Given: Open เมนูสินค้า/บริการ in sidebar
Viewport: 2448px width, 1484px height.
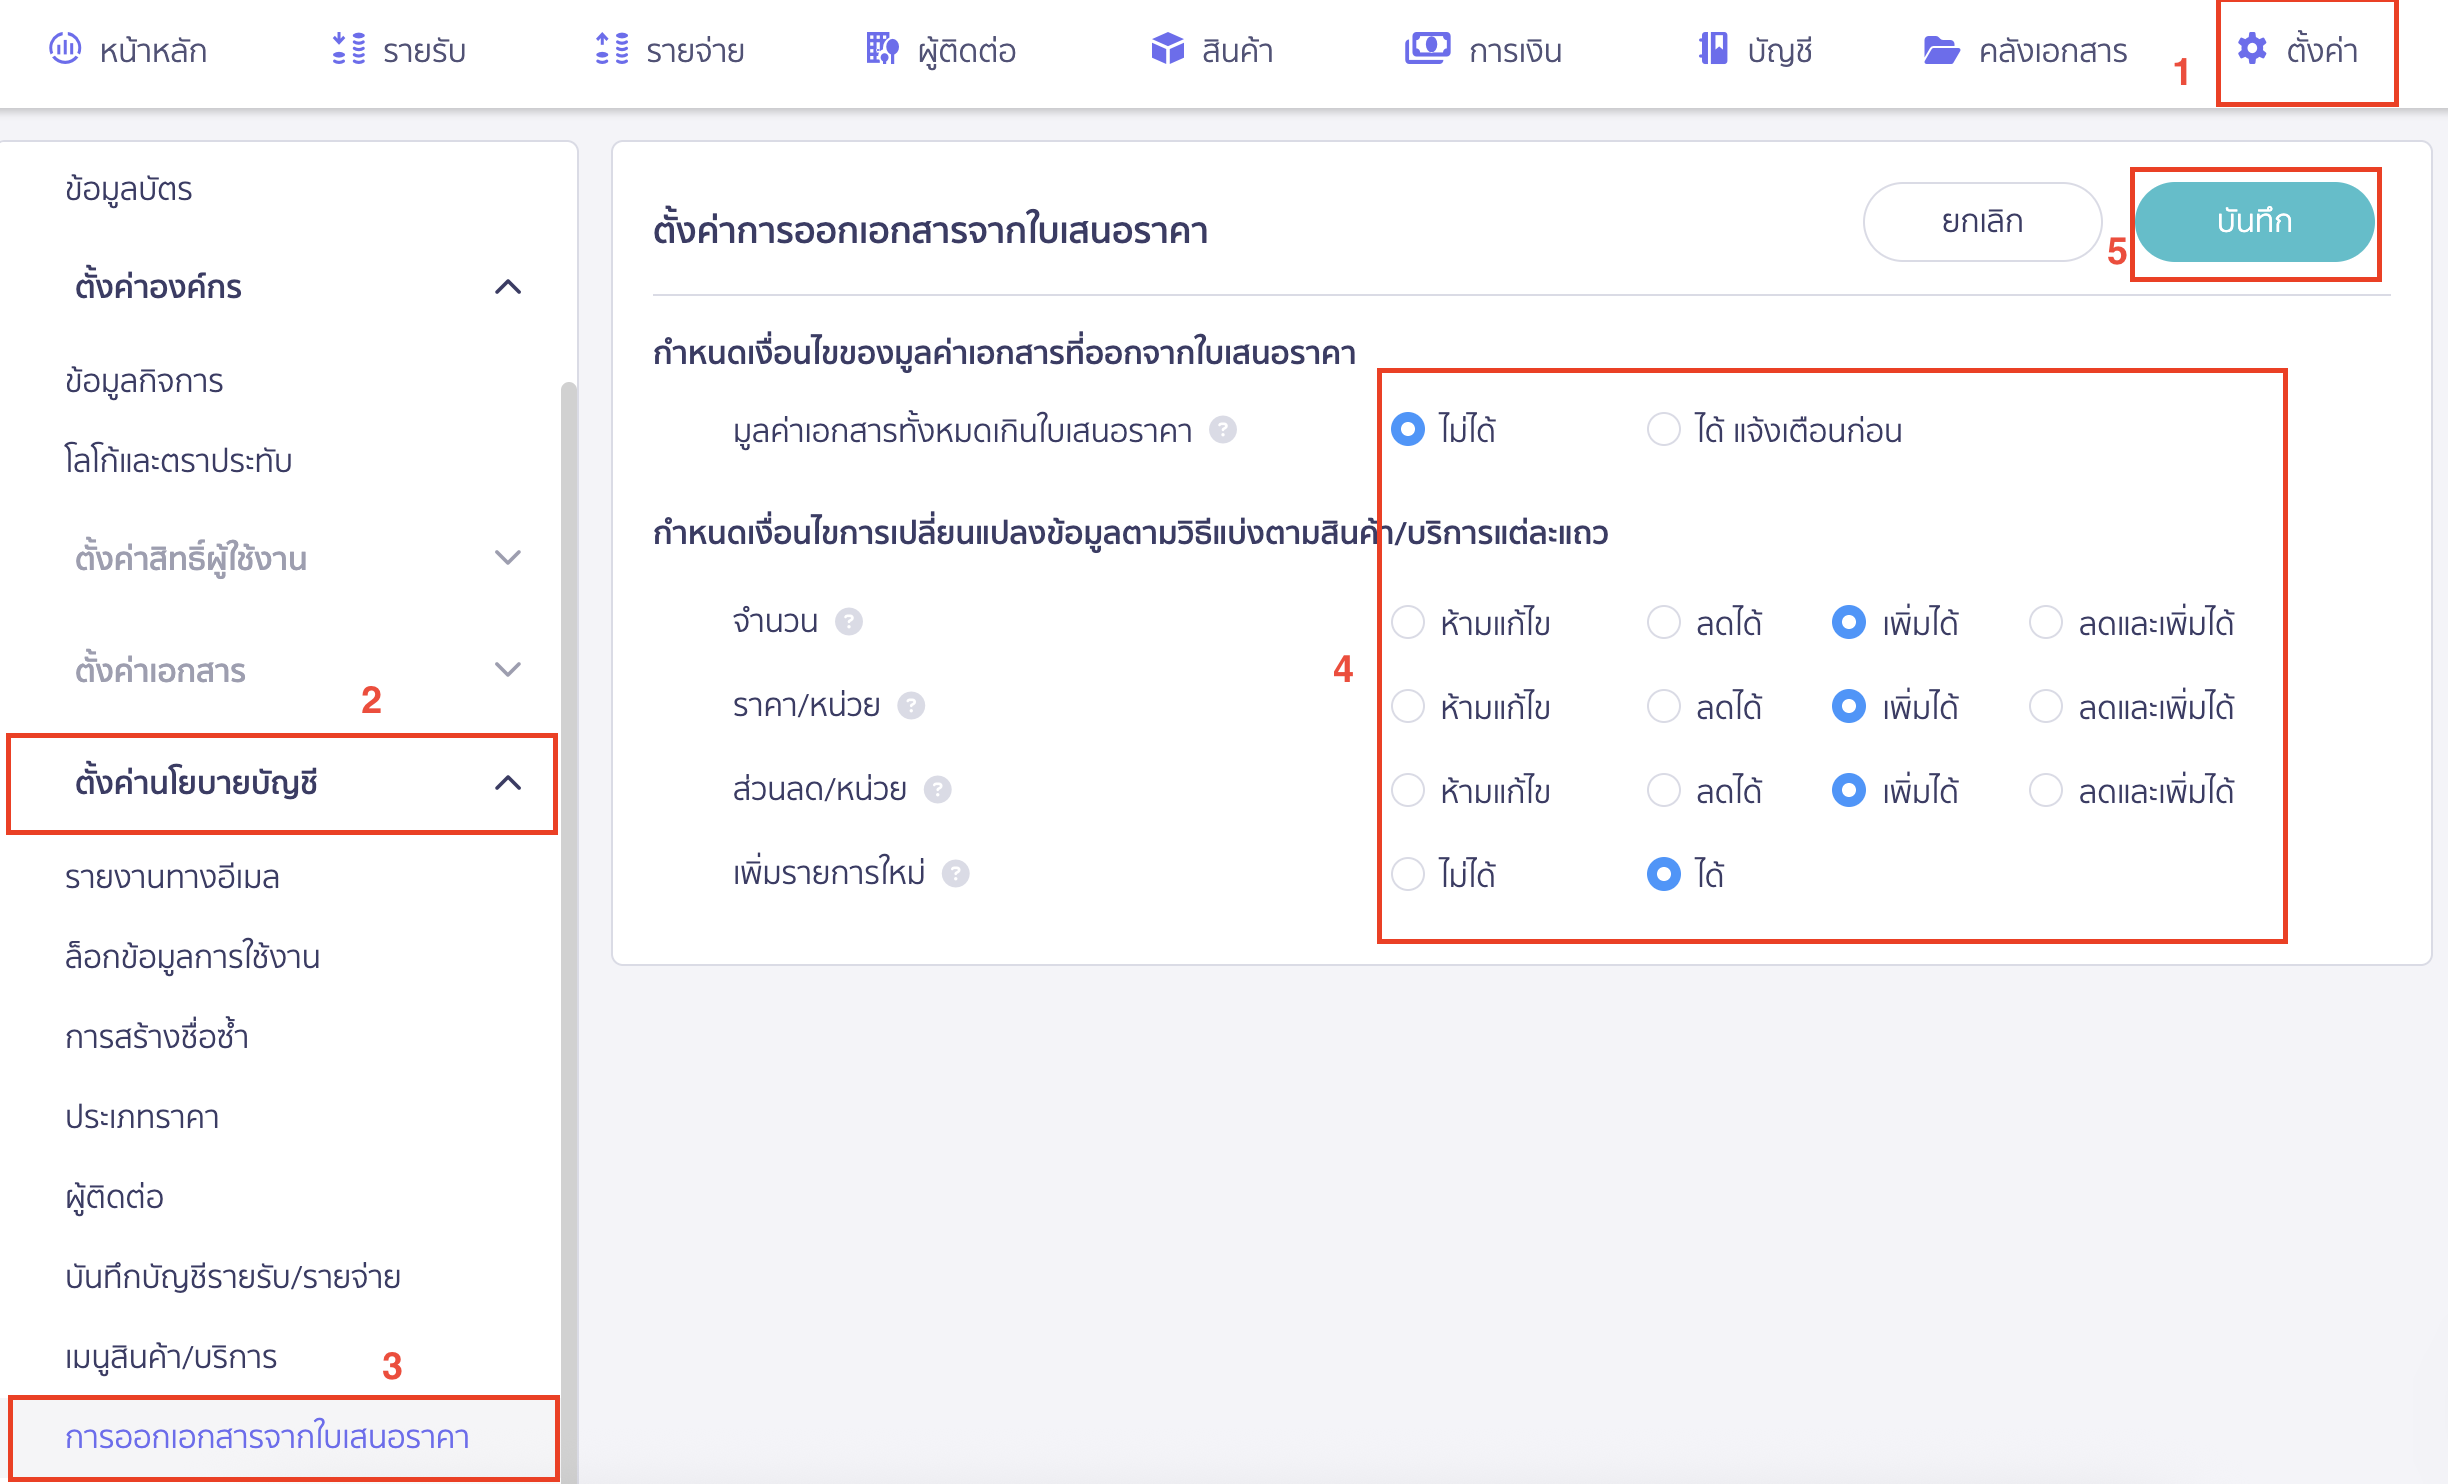Looking at the screenshot, I should (x=170, y=1356).
